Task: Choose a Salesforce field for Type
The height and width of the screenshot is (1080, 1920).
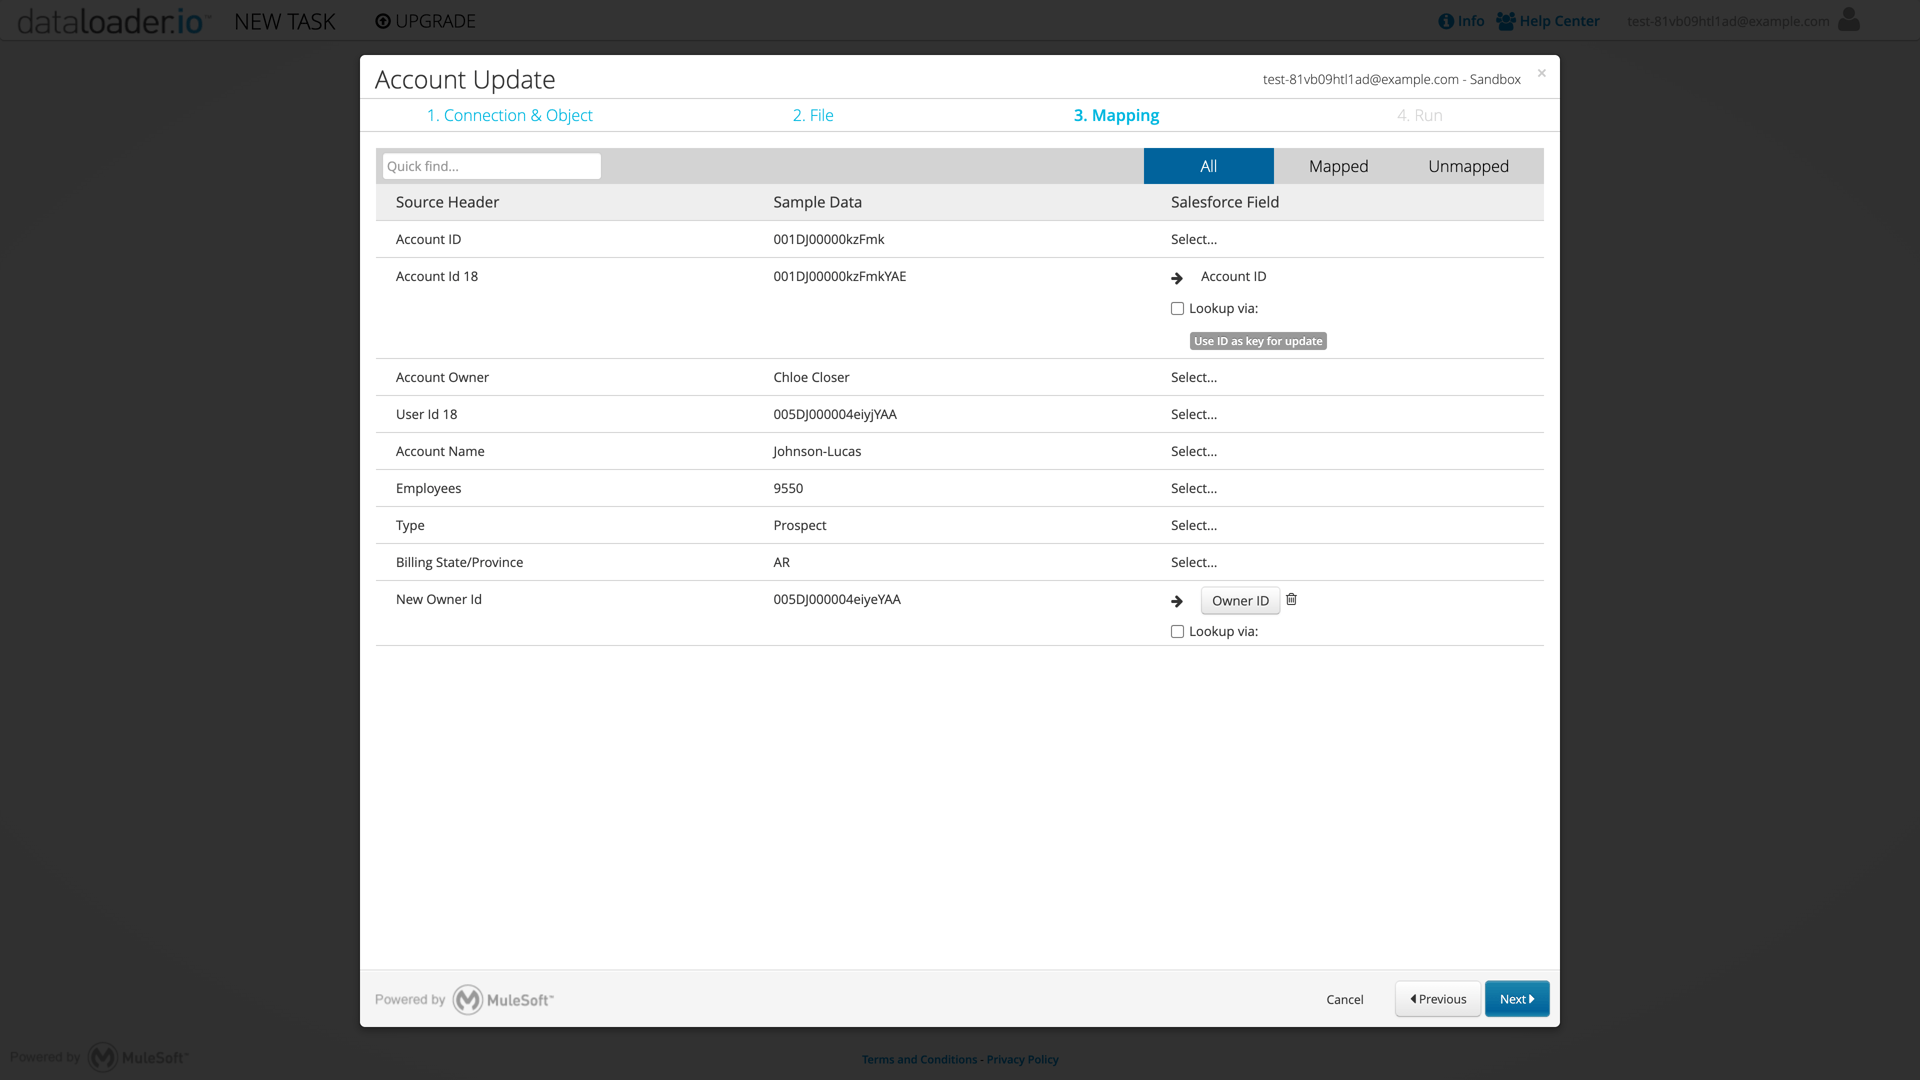Action: click(1194, 525)
